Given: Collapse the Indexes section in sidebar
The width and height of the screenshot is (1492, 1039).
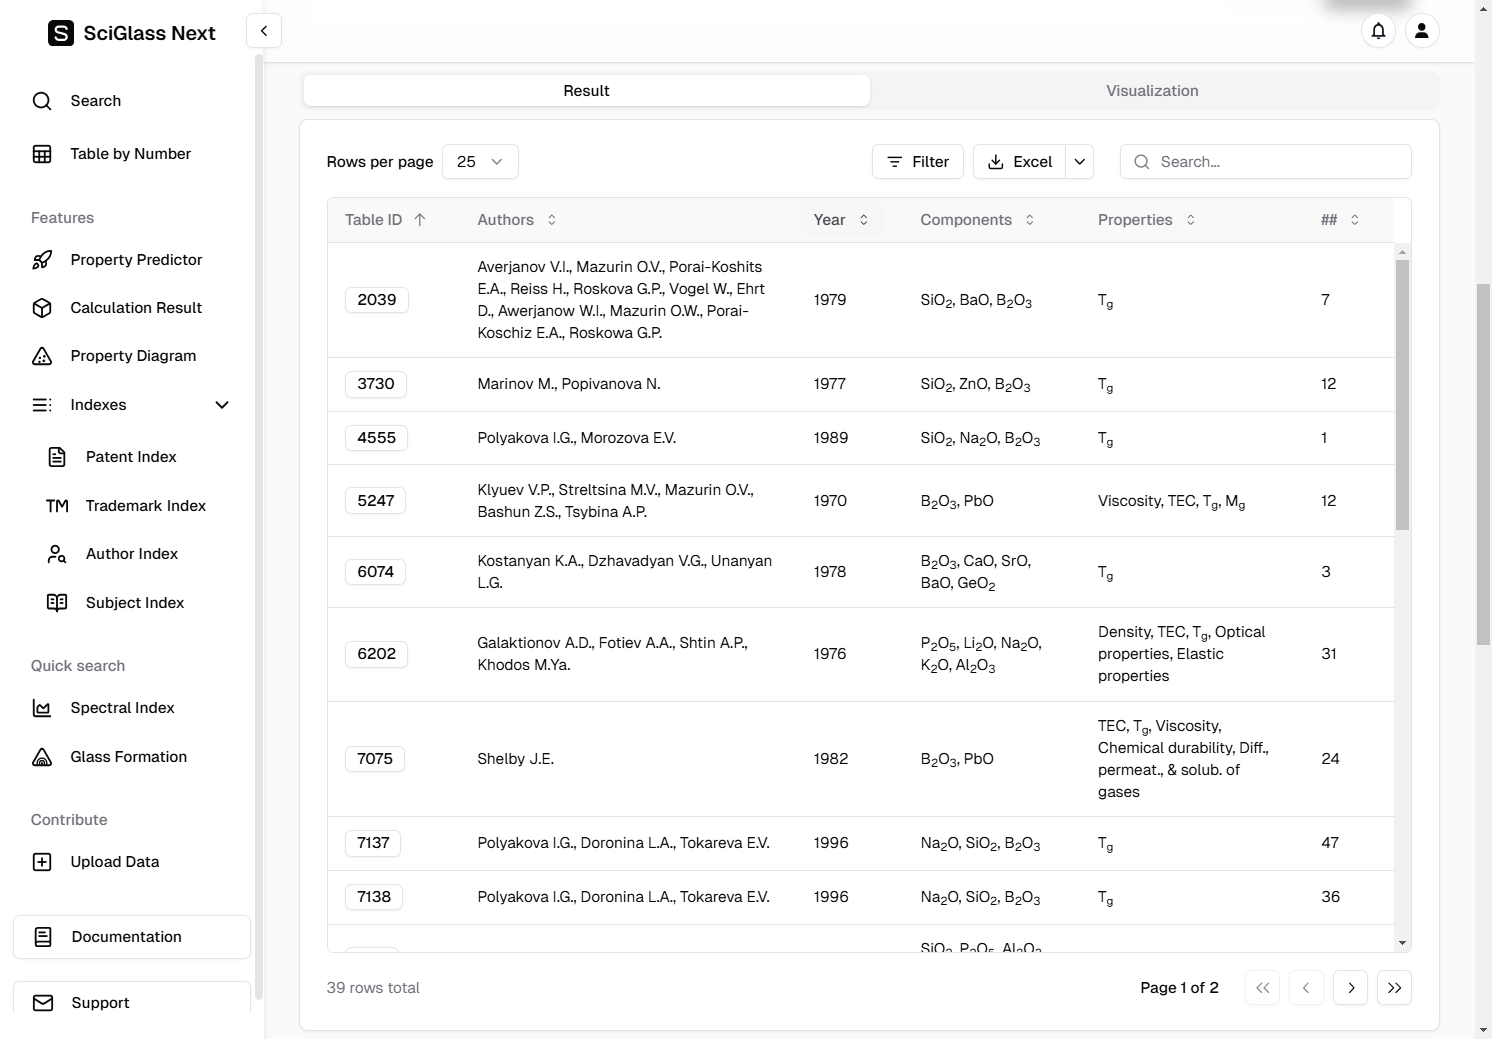Looking at the screenshot, I should [x=222, y=405].
